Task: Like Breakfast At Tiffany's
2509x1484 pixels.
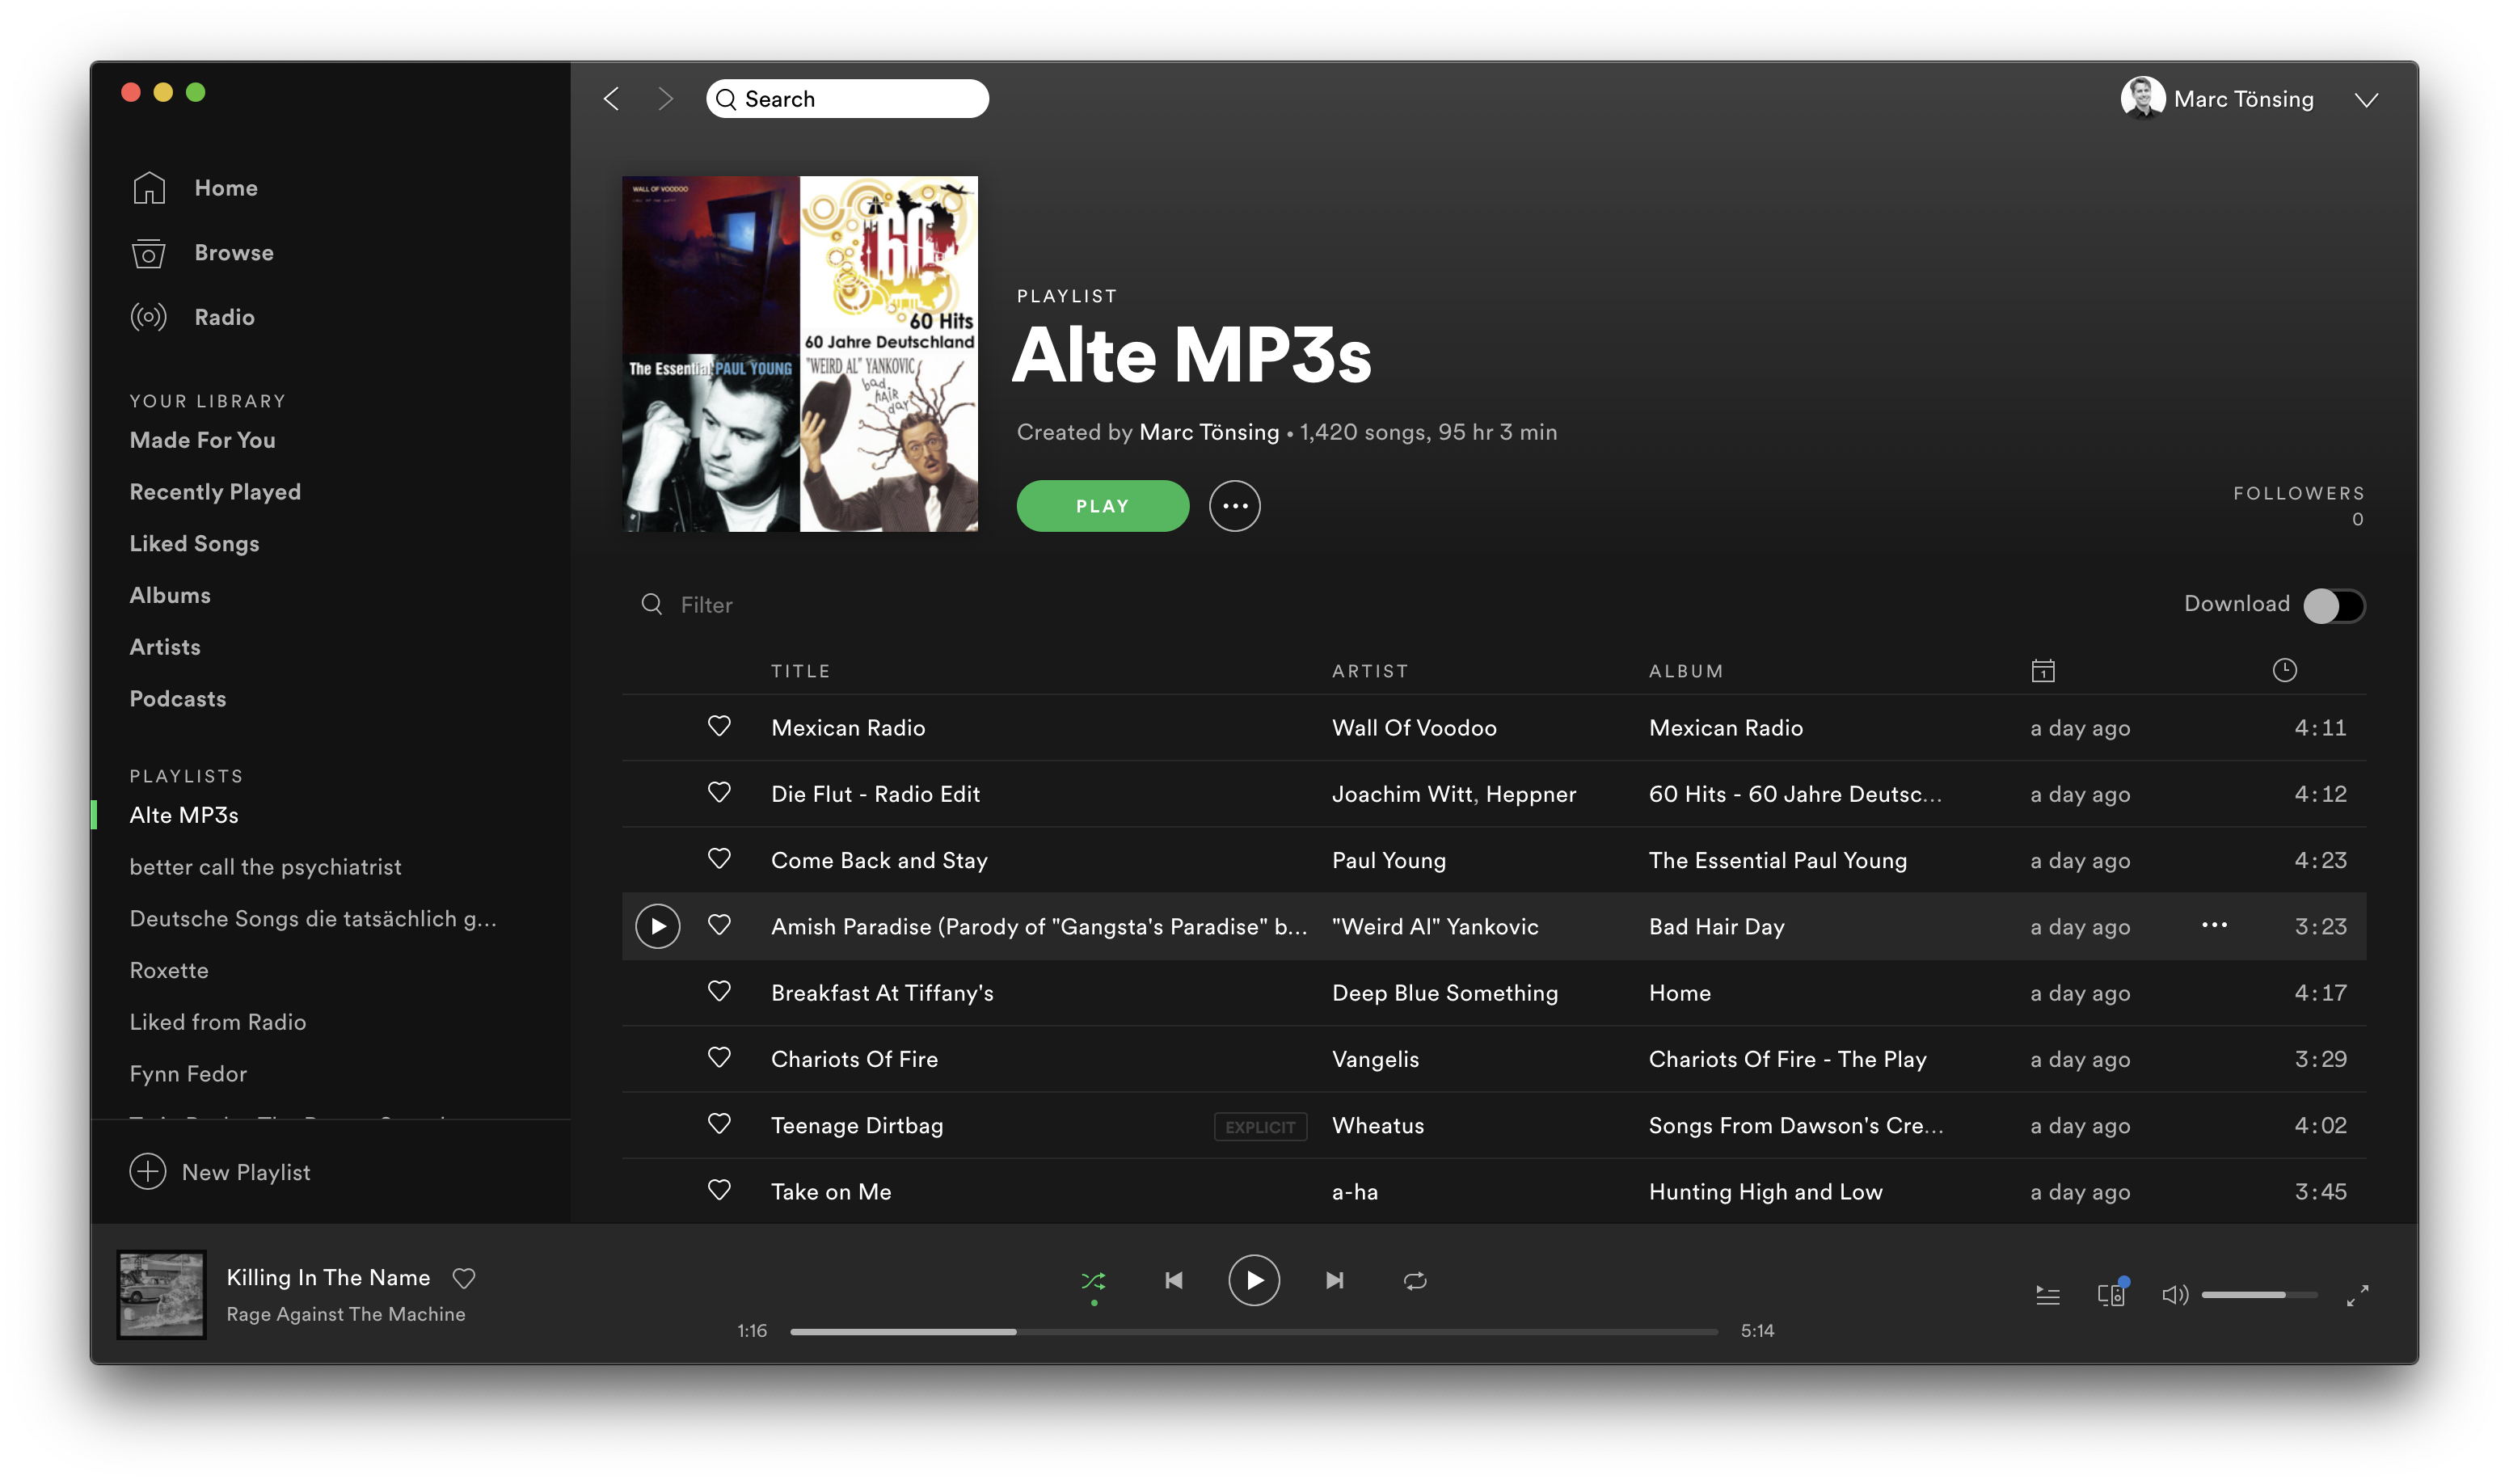Action: point(719,991)
